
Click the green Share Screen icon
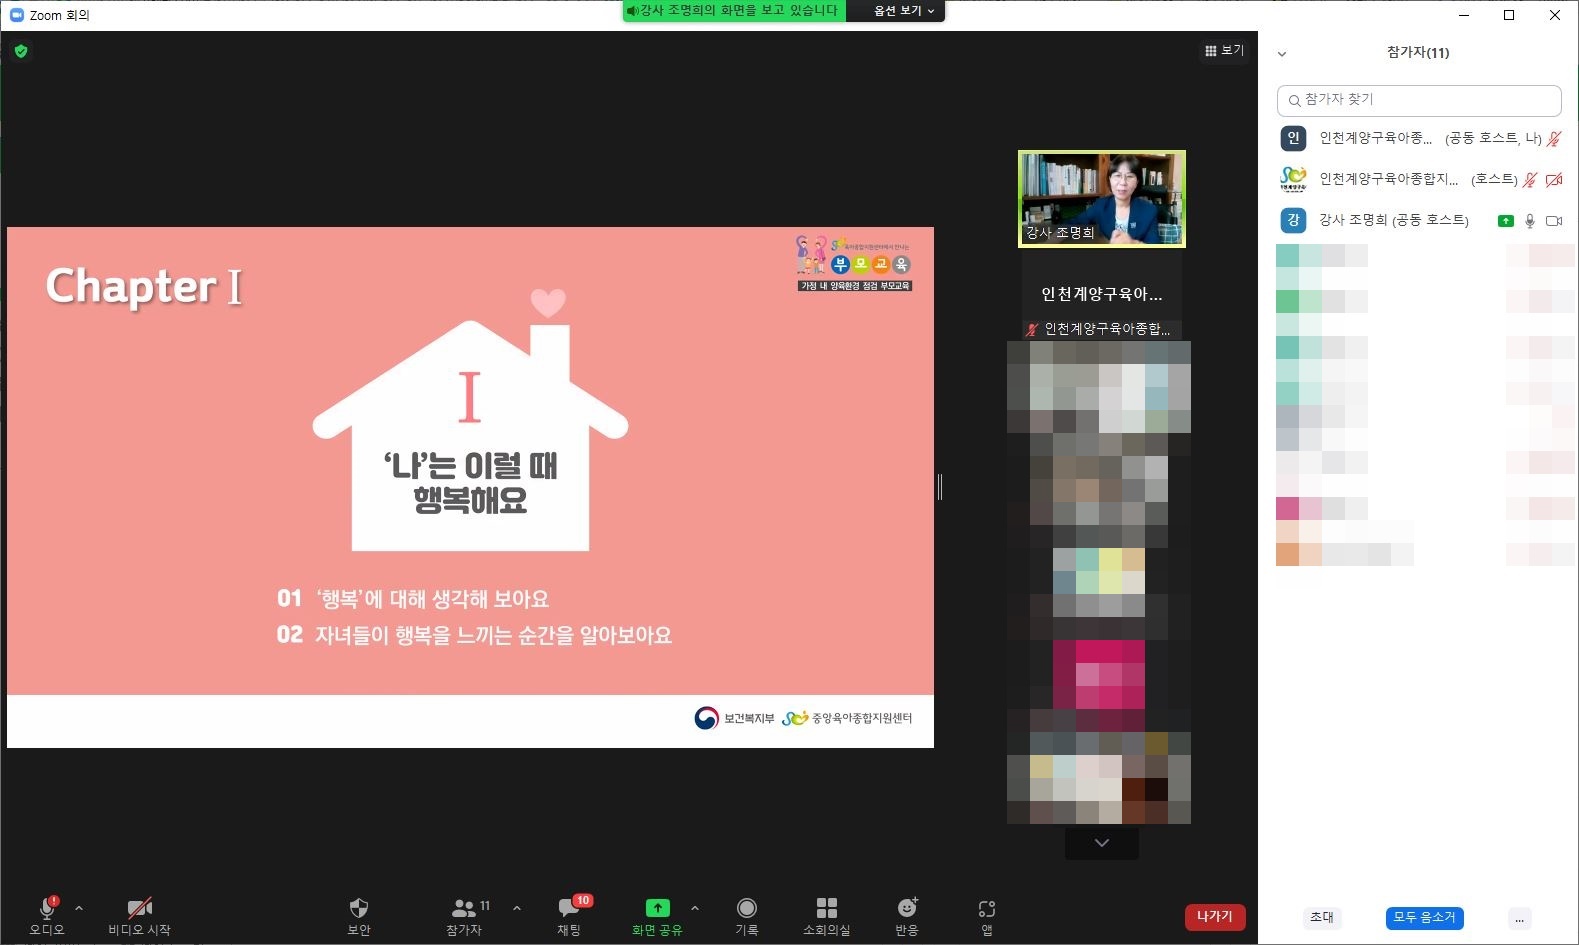[657, 908]
